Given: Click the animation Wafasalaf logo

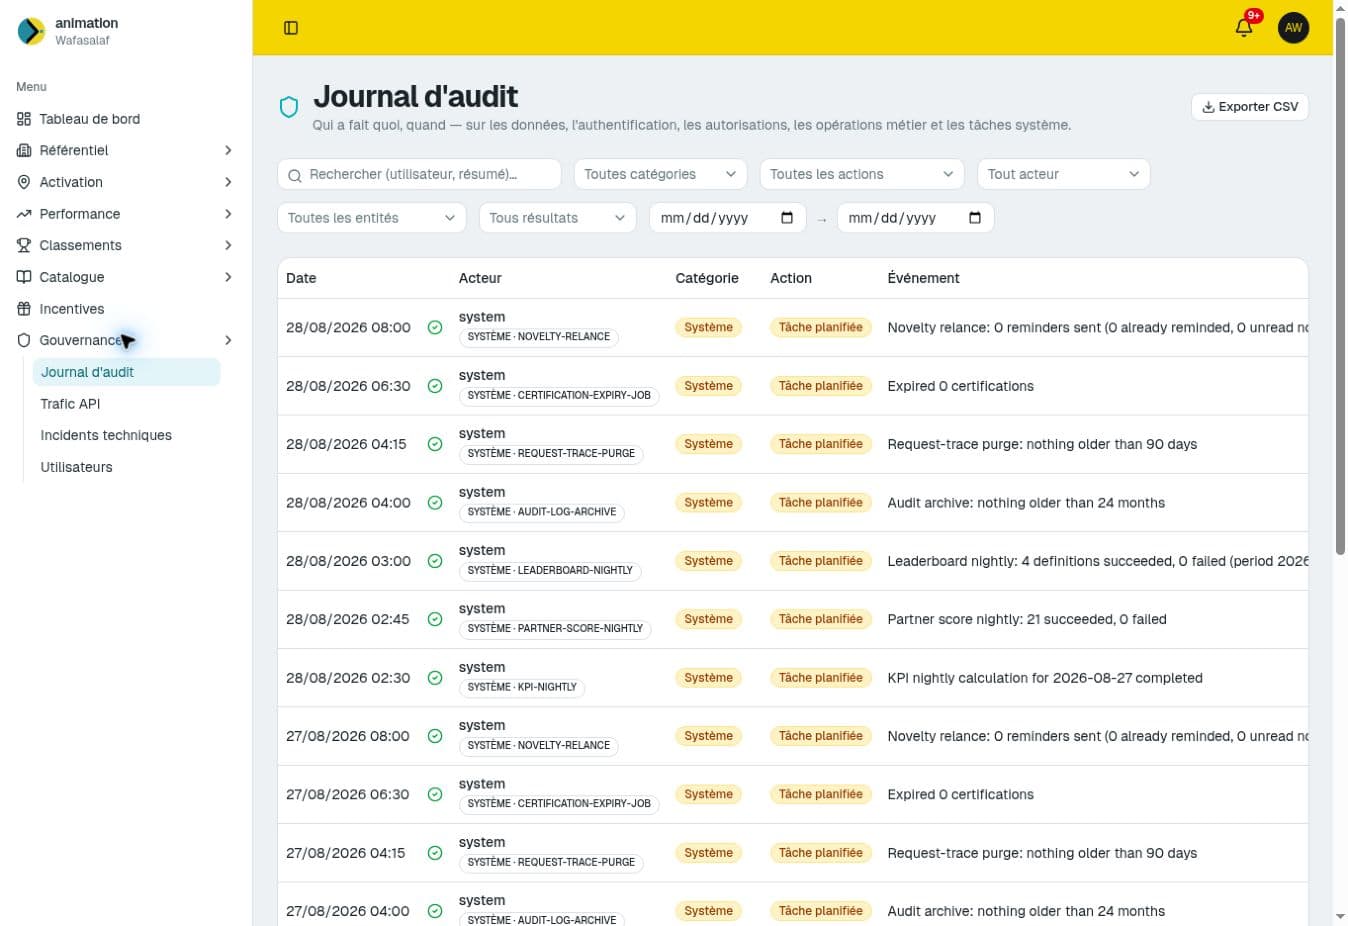Looking at the screenshot, I should click(x=31, y=31).
